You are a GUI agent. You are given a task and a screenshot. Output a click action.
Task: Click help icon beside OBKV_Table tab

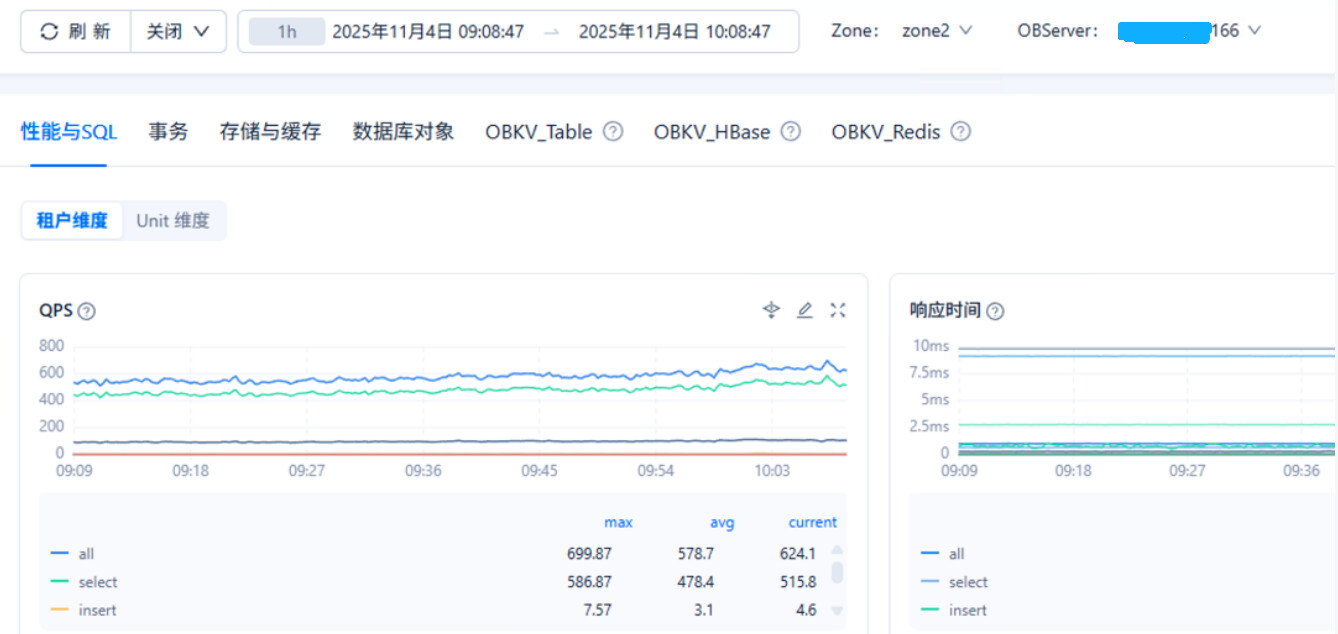[x=613, y=131]
